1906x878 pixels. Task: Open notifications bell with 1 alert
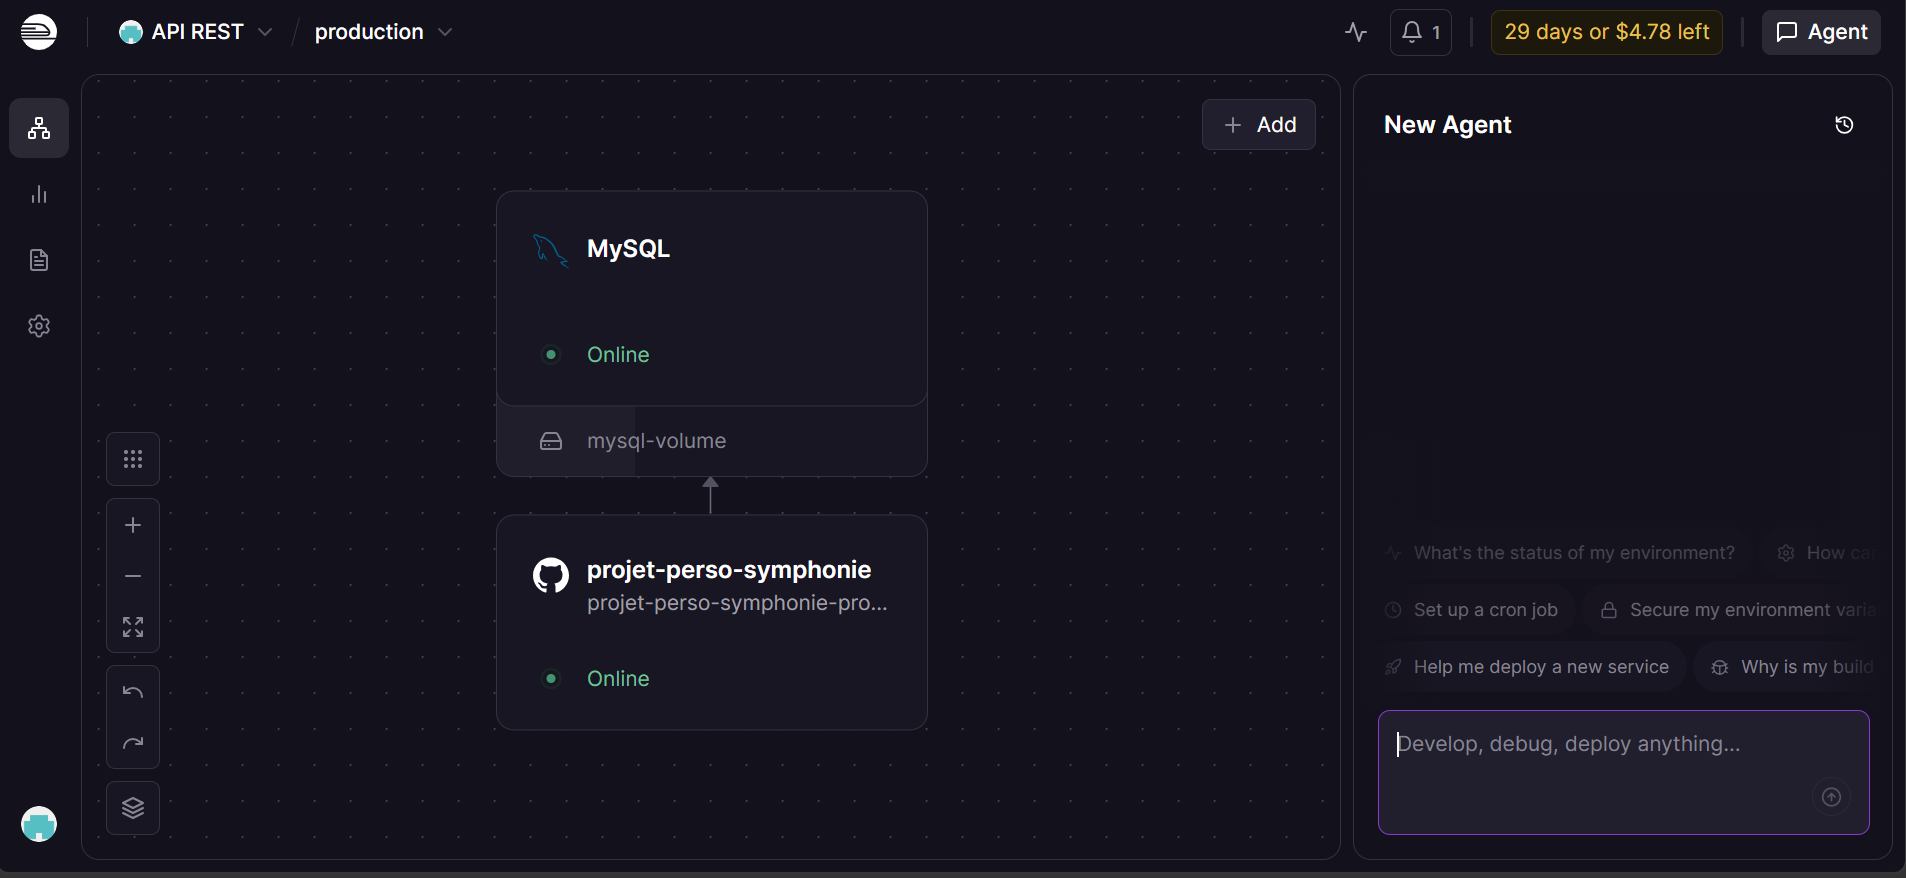[1420, 32]
